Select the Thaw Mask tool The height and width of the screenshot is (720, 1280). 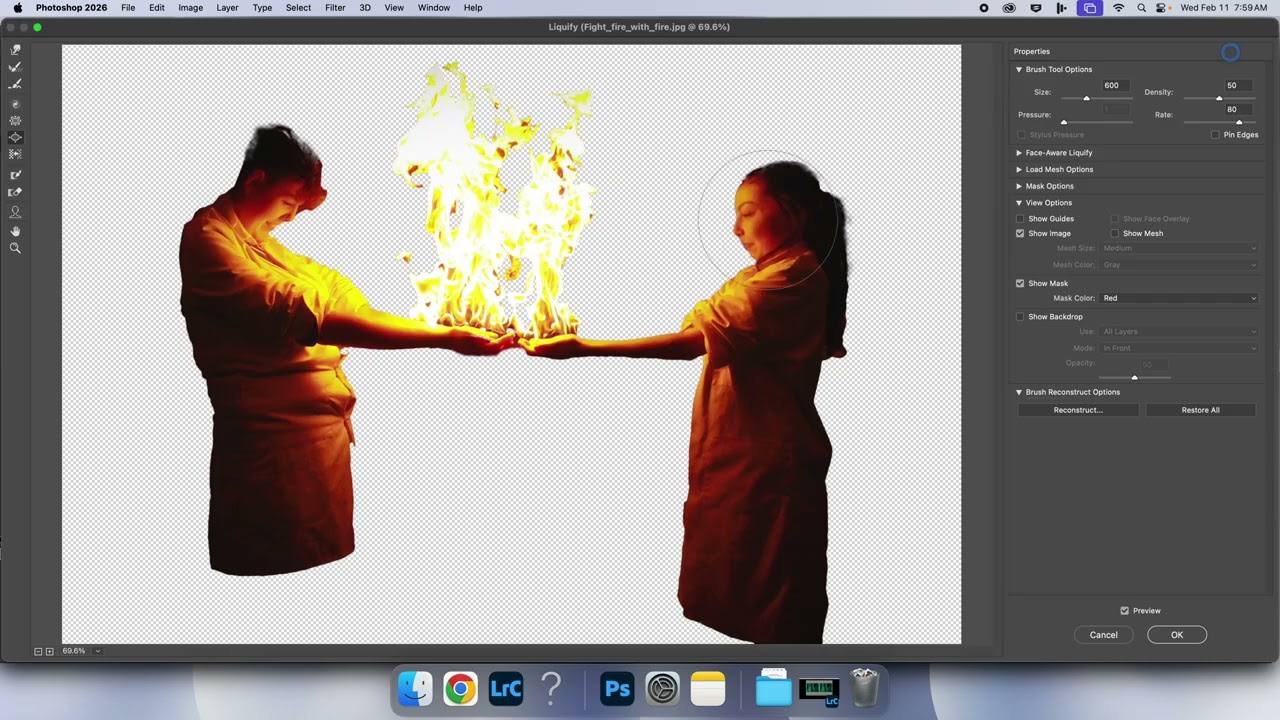(15, 192)
